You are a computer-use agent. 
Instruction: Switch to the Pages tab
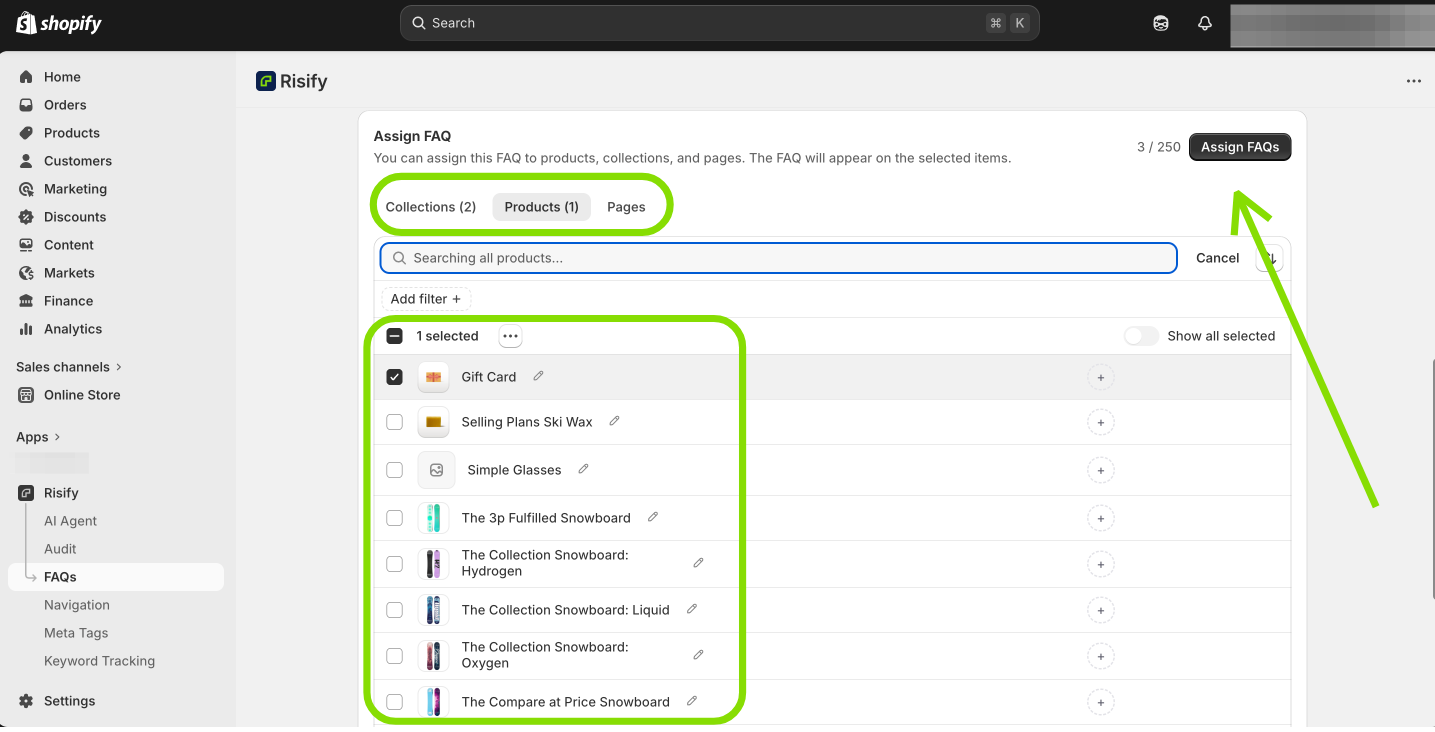coord(626,207)
